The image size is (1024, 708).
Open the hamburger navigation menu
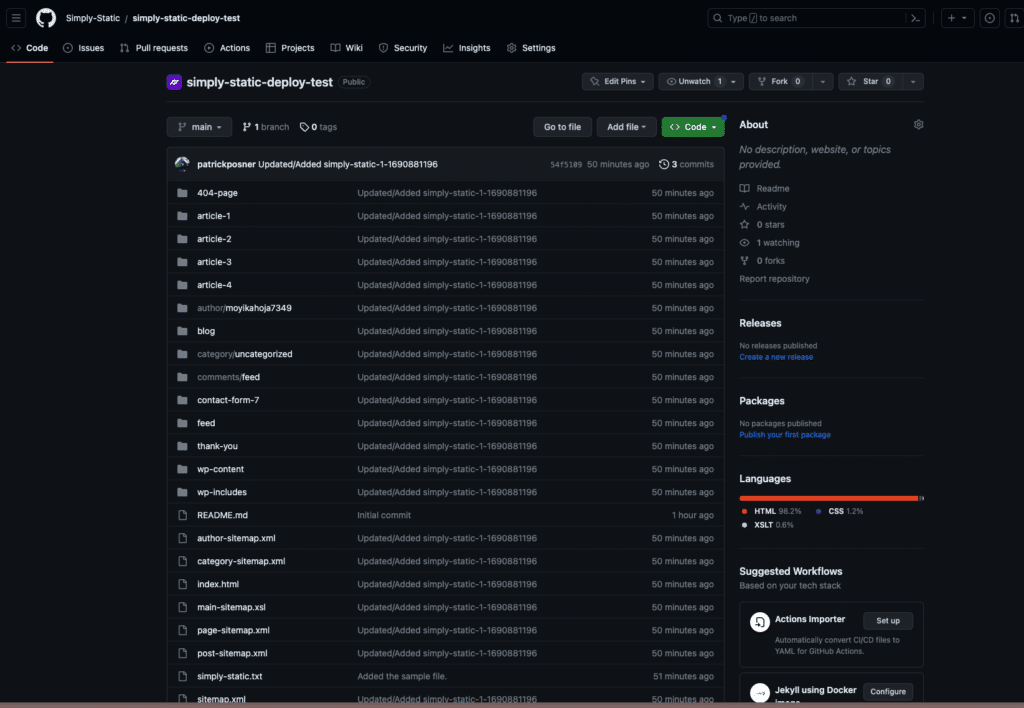coord(16,18)
